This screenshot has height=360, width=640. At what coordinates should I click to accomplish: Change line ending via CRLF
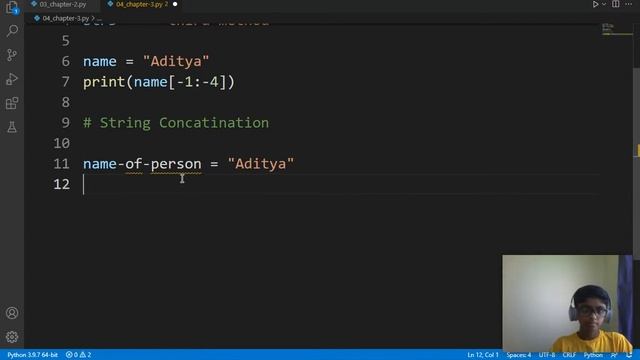point(569,355)
